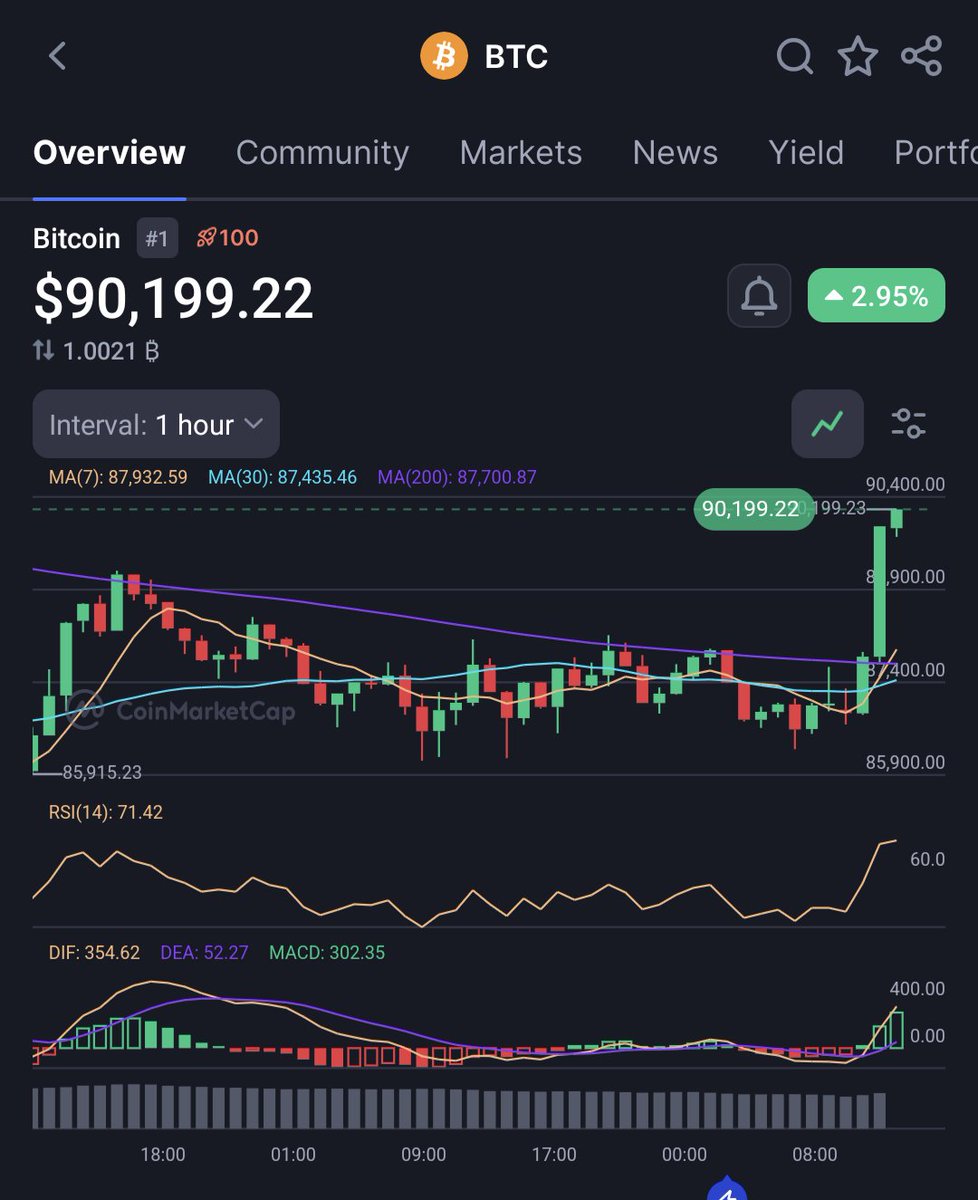Tap the 400.00 MACD axis label

coord(917,988)
